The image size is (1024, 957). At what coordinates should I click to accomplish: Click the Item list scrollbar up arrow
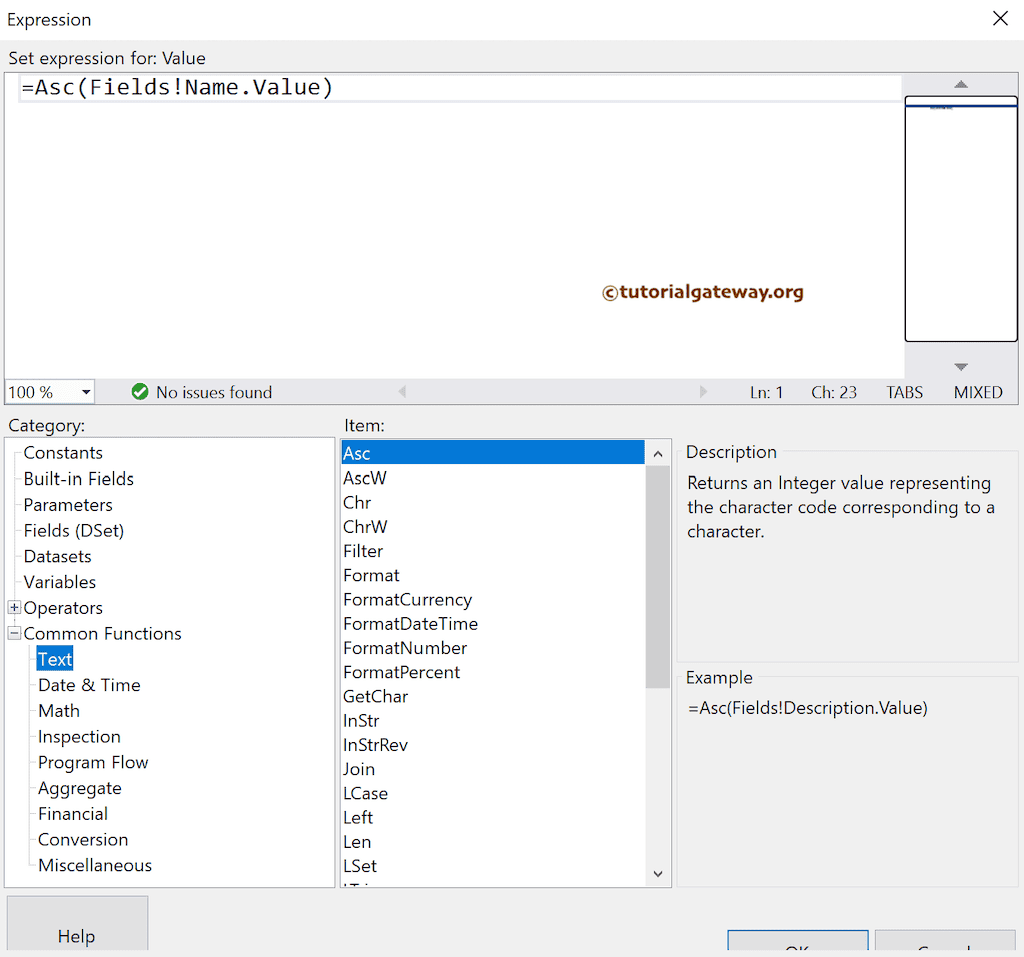tap(657, 452)
